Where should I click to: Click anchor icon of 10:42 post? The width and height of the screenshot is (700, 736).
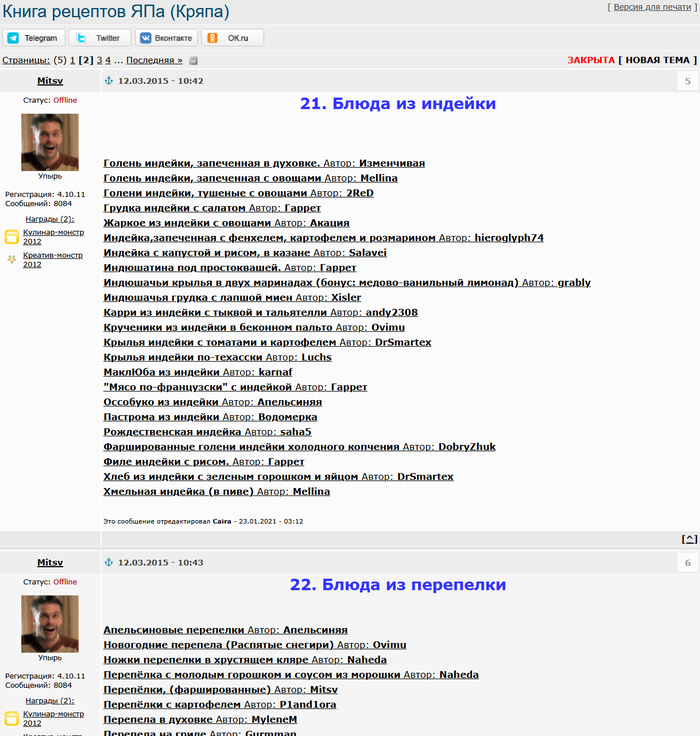109,81
